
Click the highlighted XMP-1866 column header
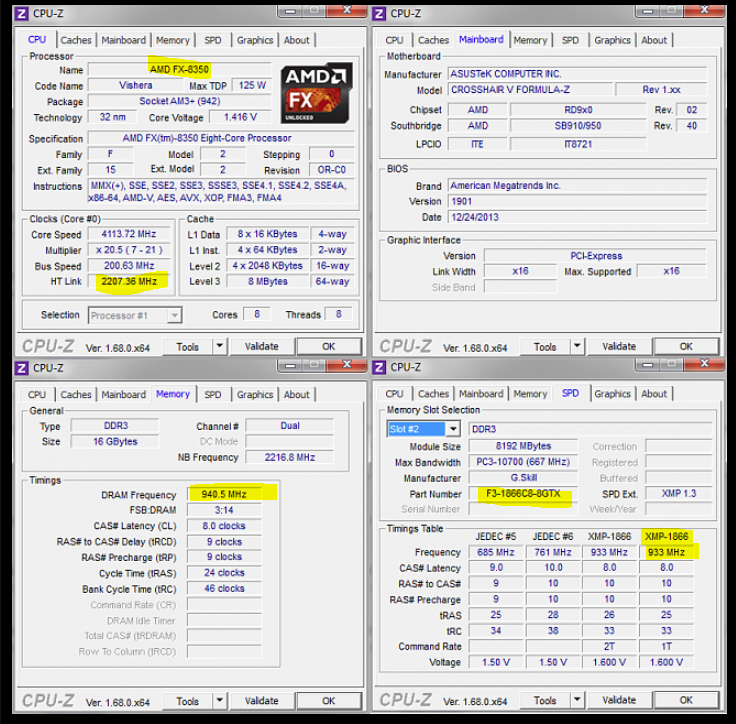pyautogui.click(x=667, y=536)
